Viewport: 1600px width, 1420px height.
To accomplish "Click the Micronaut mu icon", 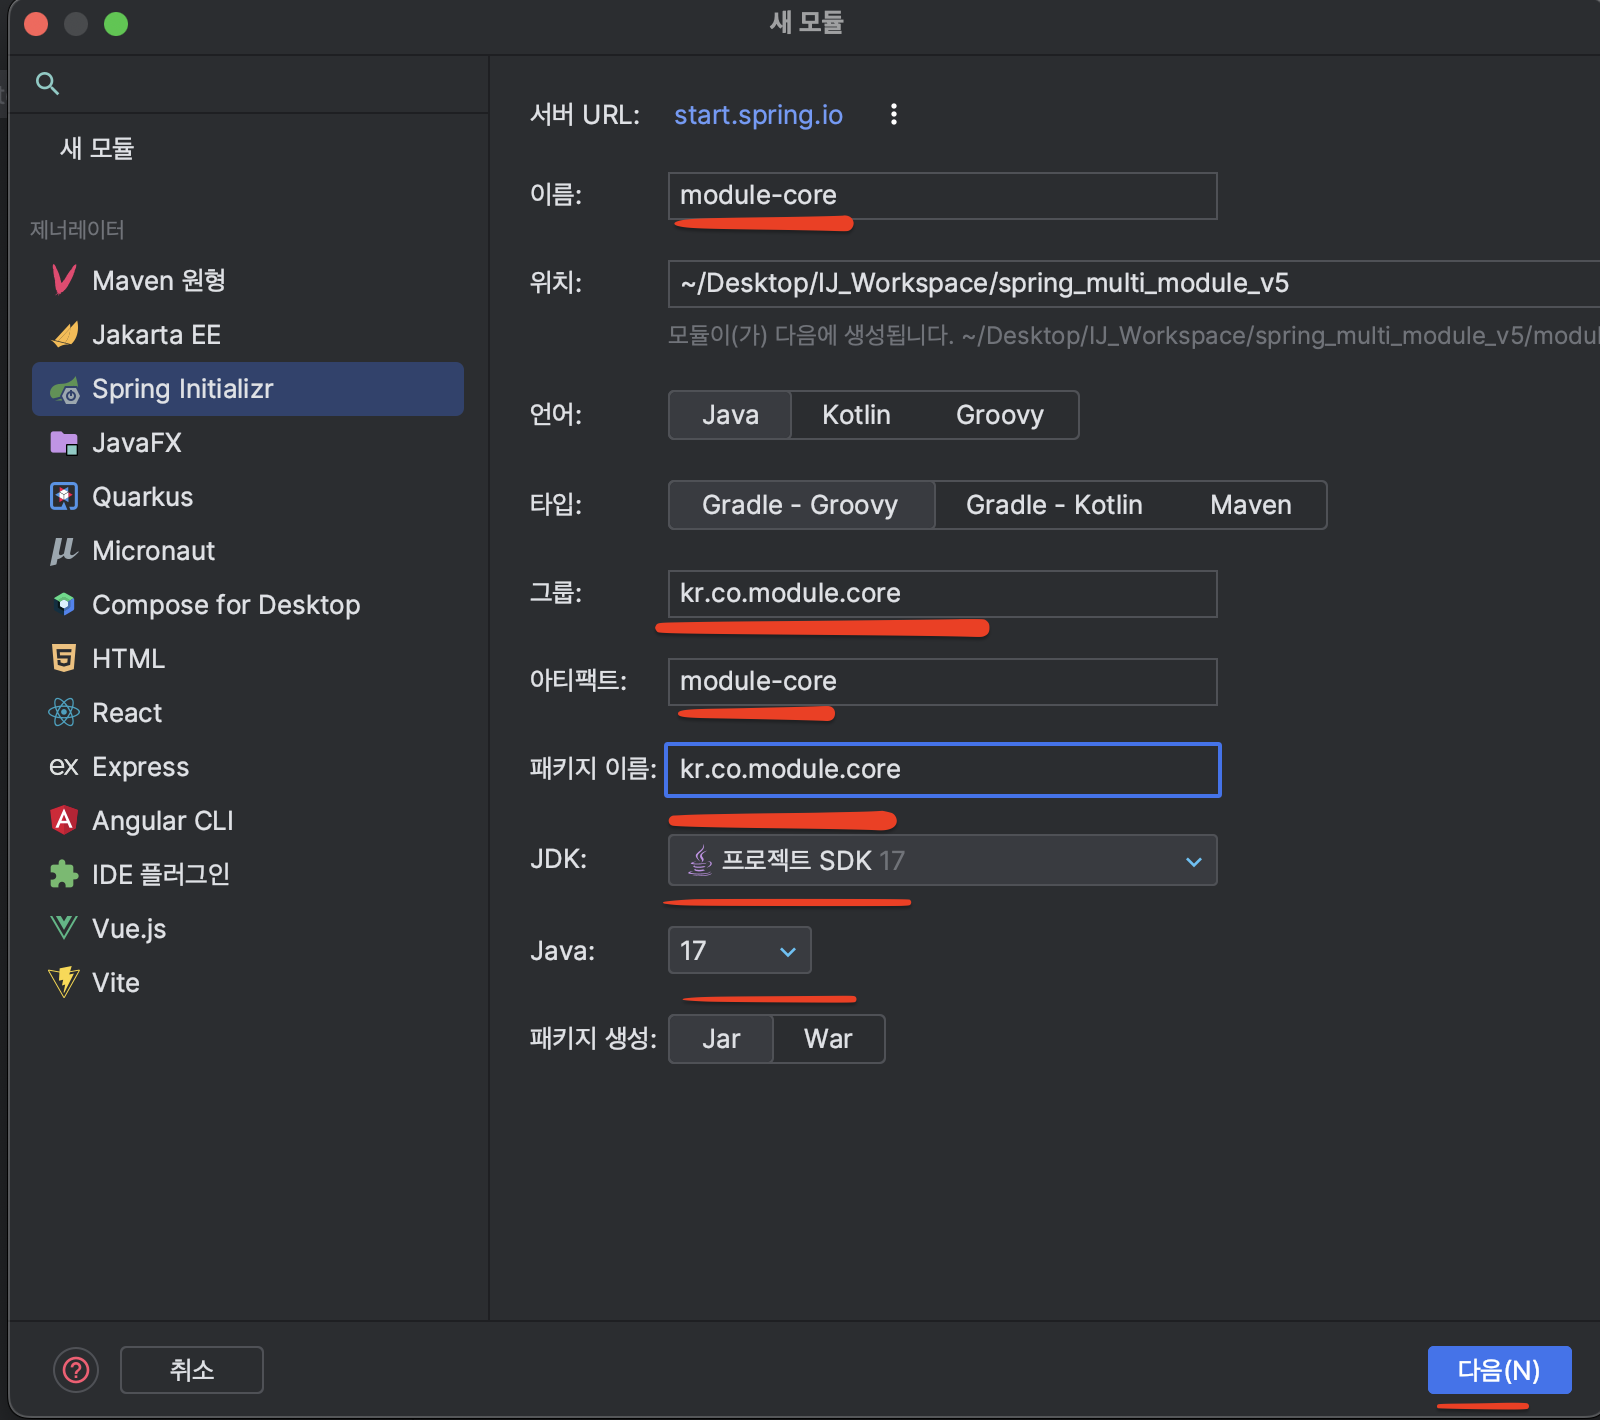I will click(x=64, y=550).
